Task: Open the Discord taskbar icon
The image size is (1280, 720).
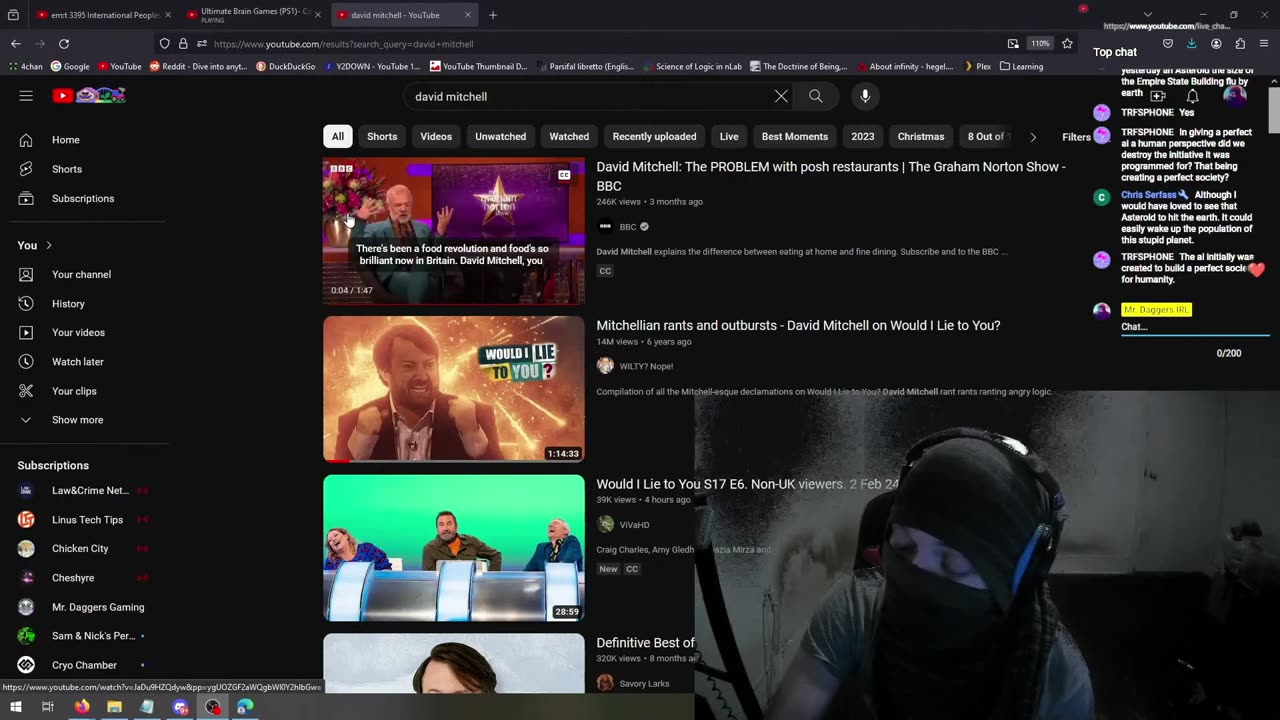Action: [x=180, y=707]
